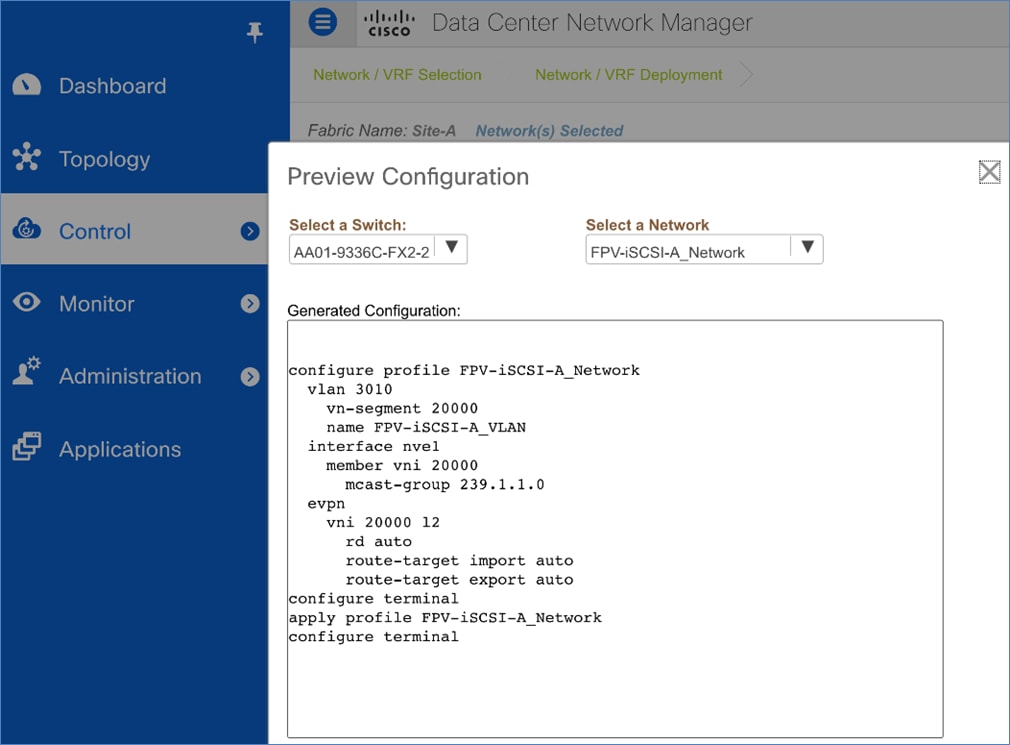Expand the Control submenu arrow

tap(250, 231)
